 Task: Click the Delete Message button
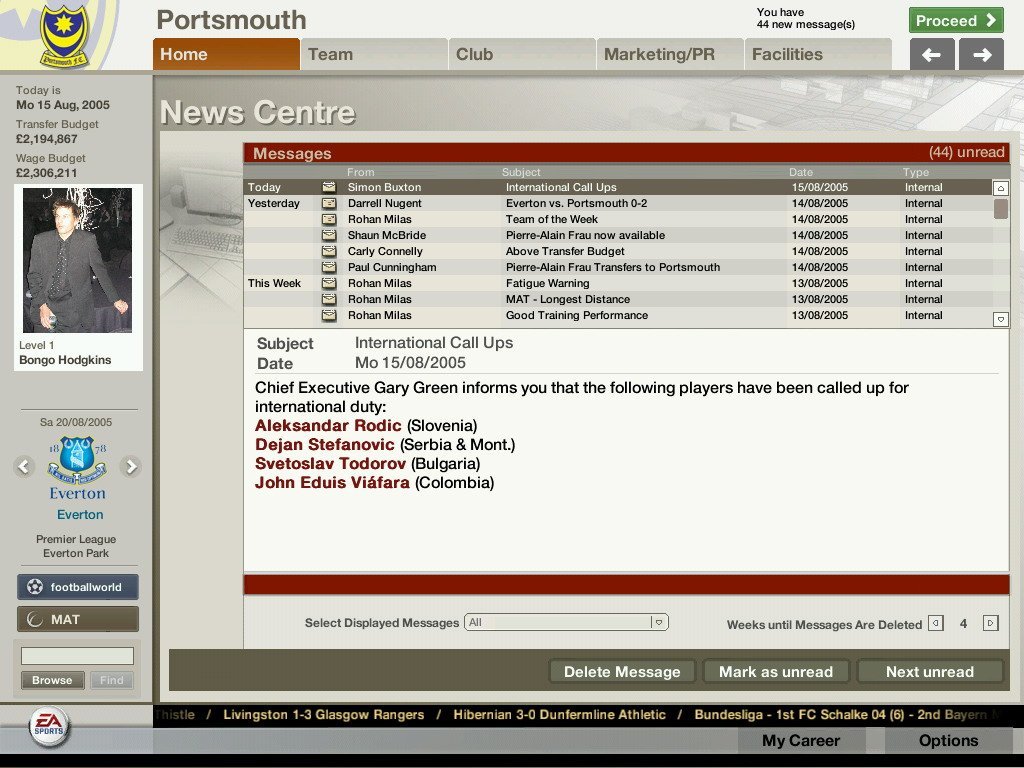tap(621, 672)
